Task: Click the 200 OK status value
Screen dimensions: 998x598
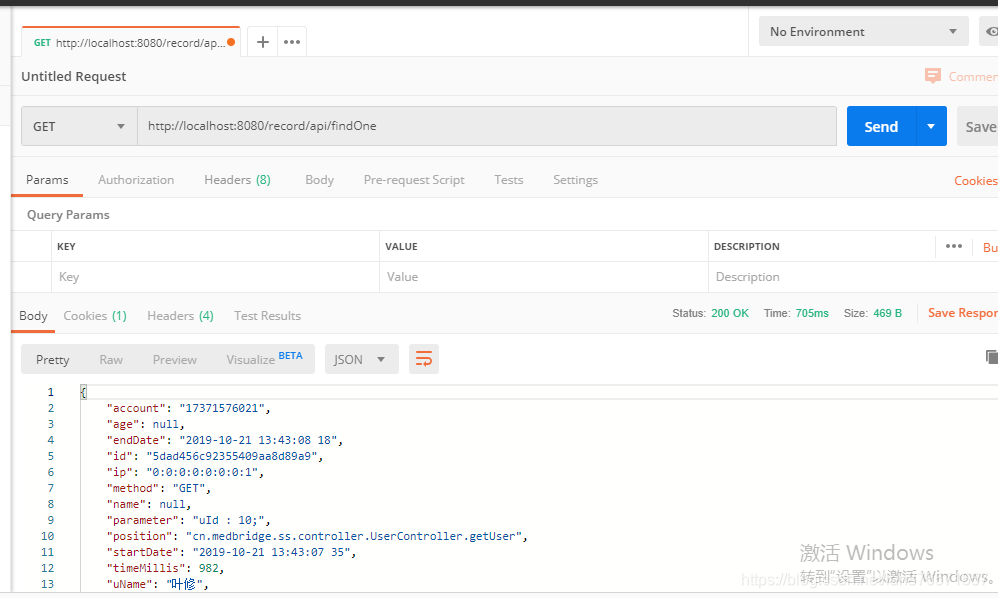Action: pos(730,313)
